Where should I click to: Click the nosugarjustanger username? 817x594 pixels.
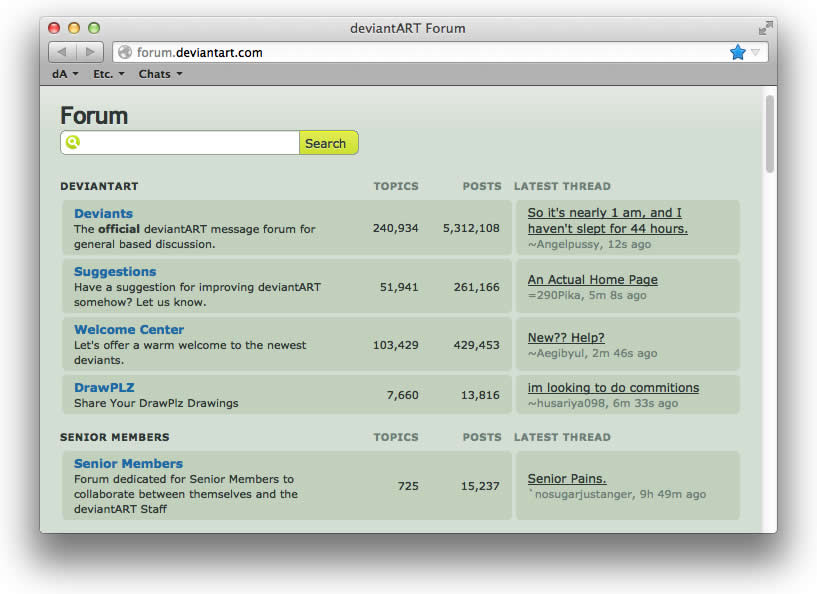(583, 494)
